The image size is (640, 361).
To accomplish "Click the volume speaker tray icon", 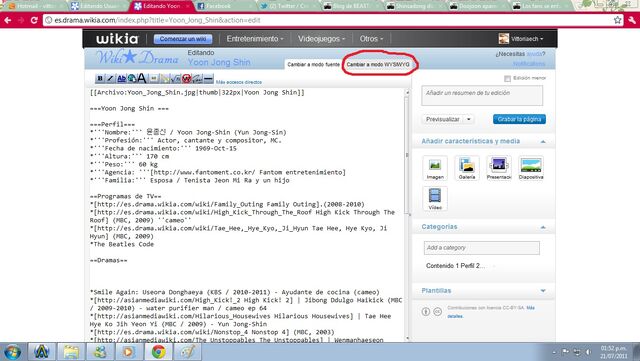I will click(x=588, y=352).
